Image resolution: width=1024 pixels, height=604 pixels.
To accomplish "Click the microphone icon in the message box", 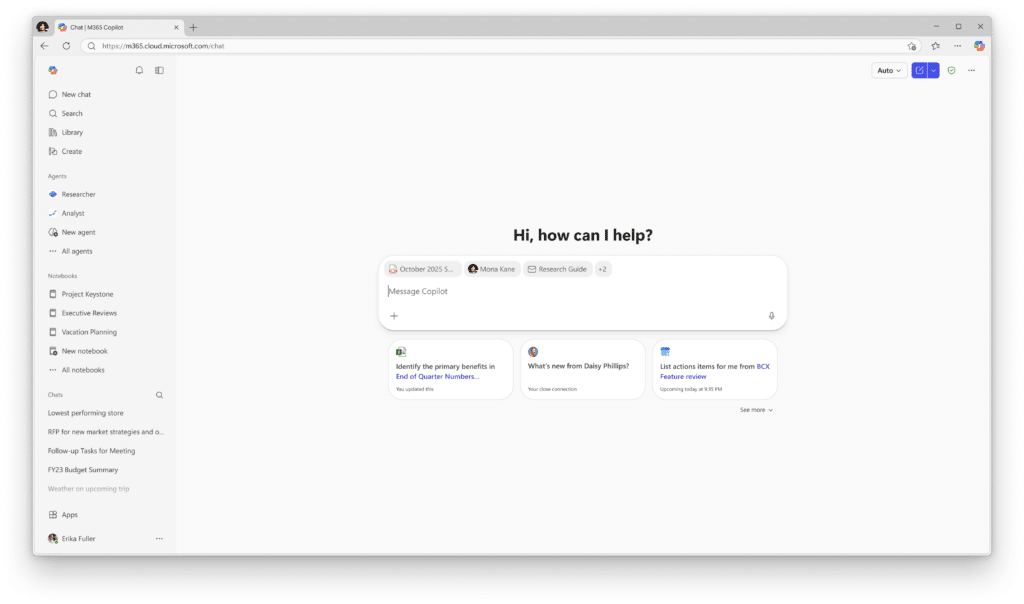I will 771,316.
